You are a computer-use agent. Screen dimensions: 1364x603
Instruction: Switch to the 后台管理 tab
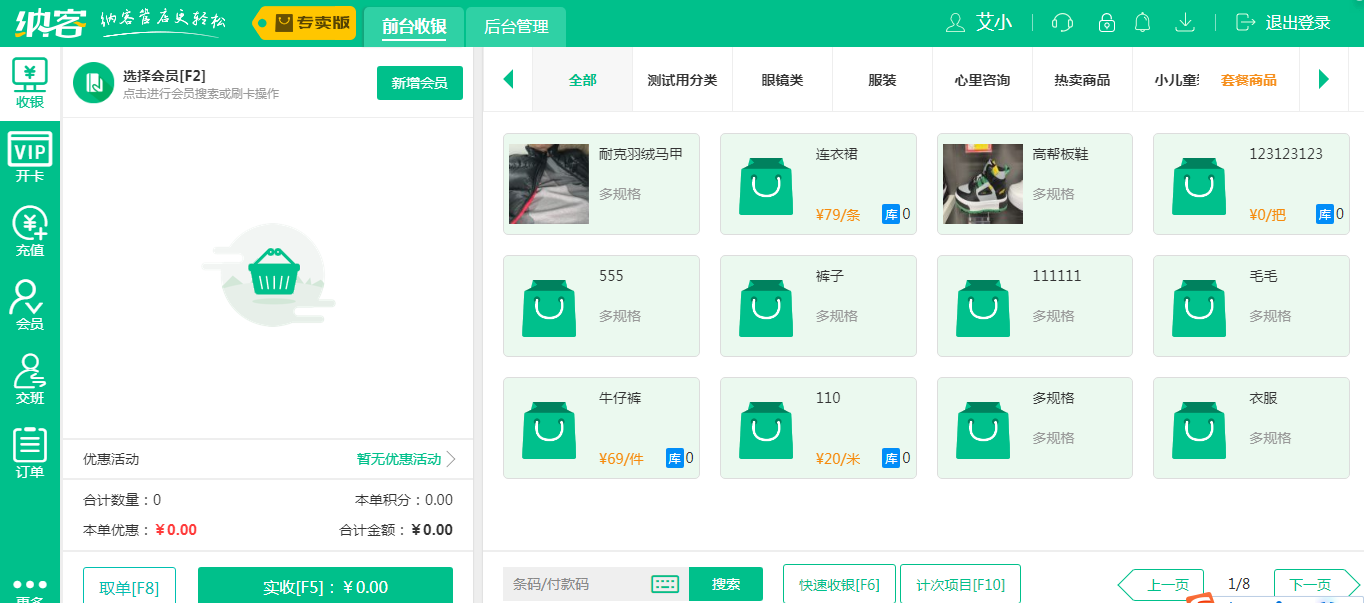point(516,28)
